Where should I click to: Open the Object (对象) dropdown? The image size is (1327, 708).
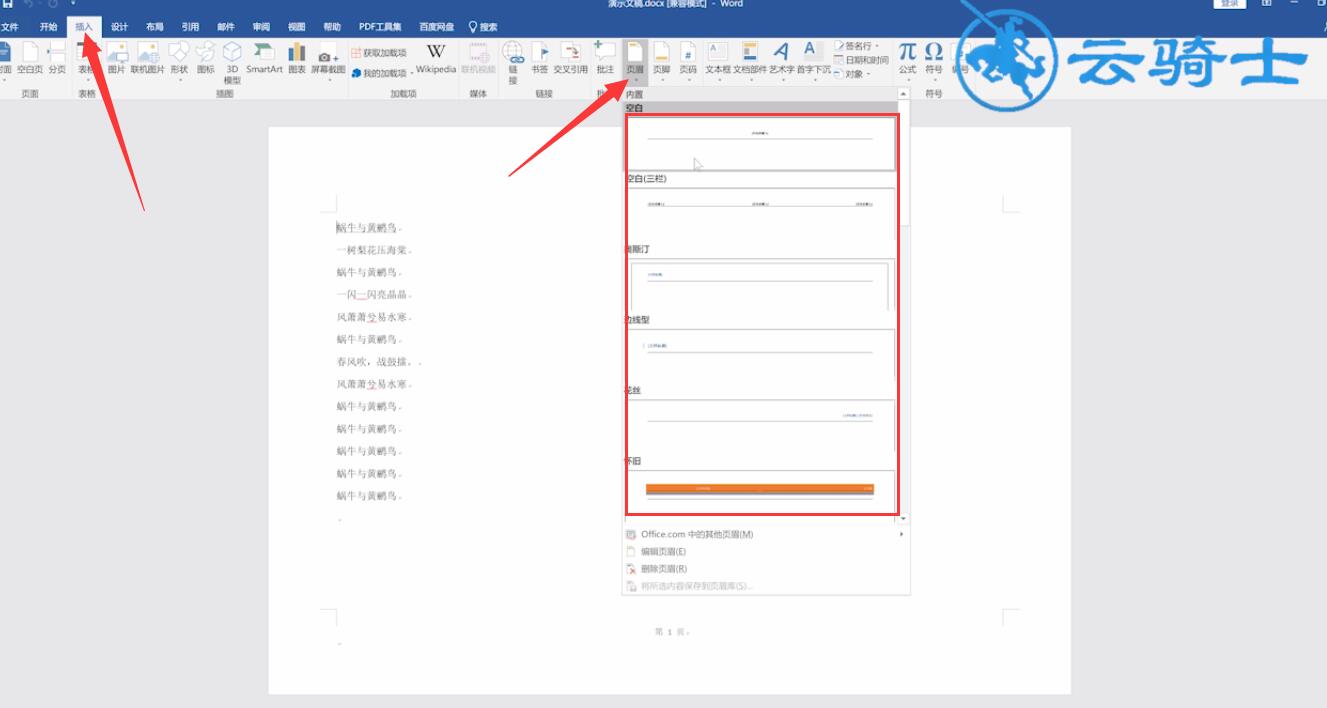(x=852, y=74)
